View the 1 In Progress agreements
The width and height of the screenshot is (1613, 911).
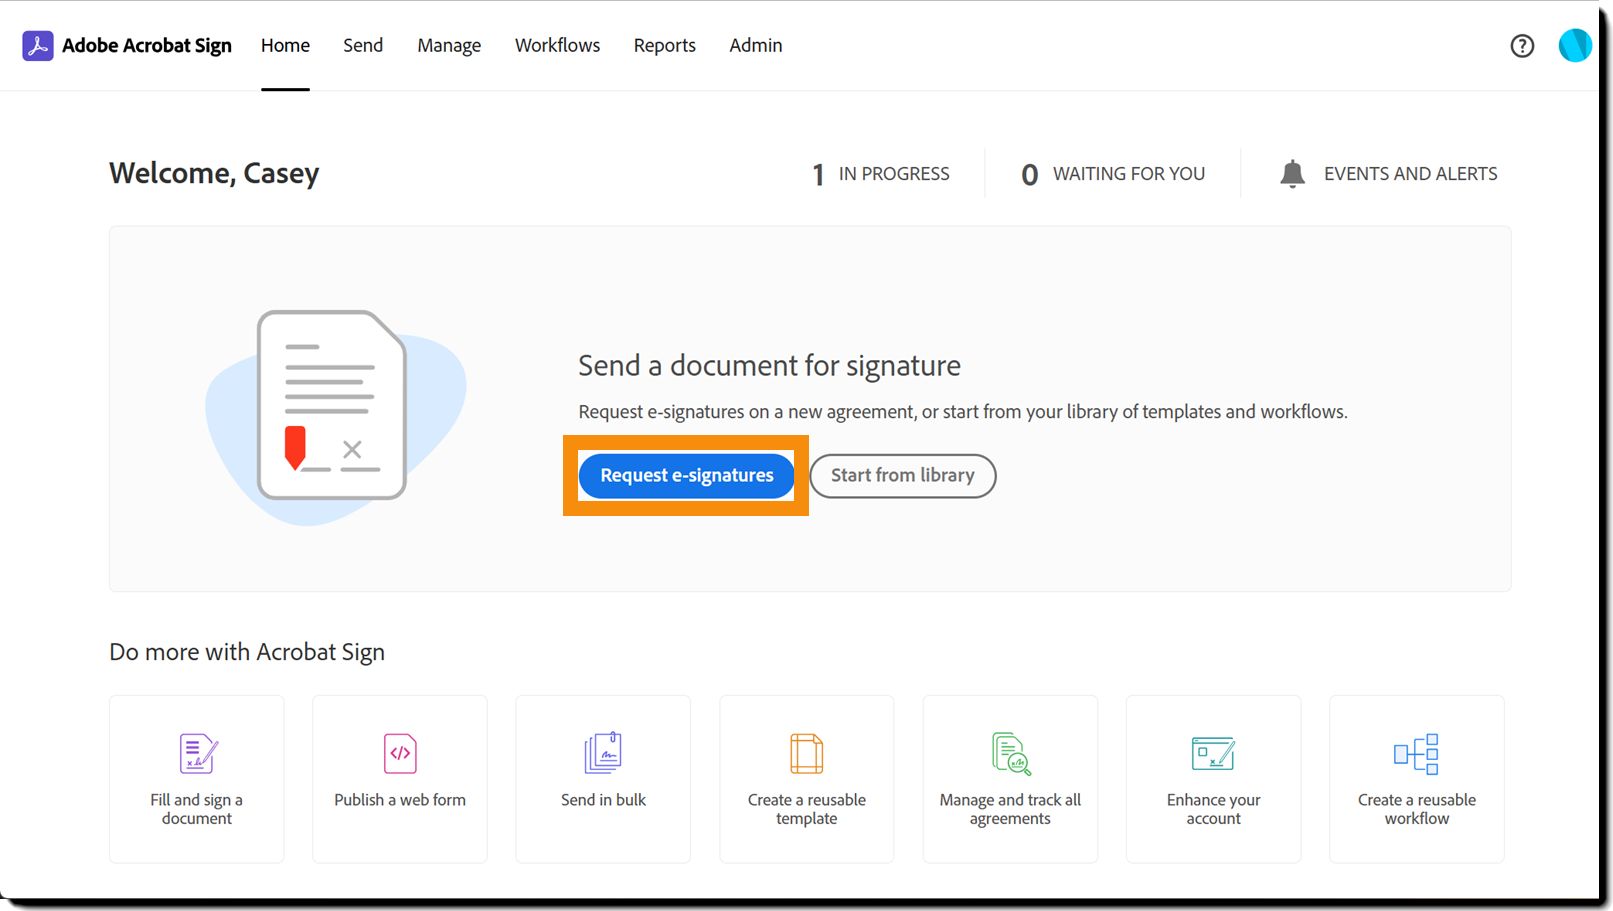pos(880,174)
